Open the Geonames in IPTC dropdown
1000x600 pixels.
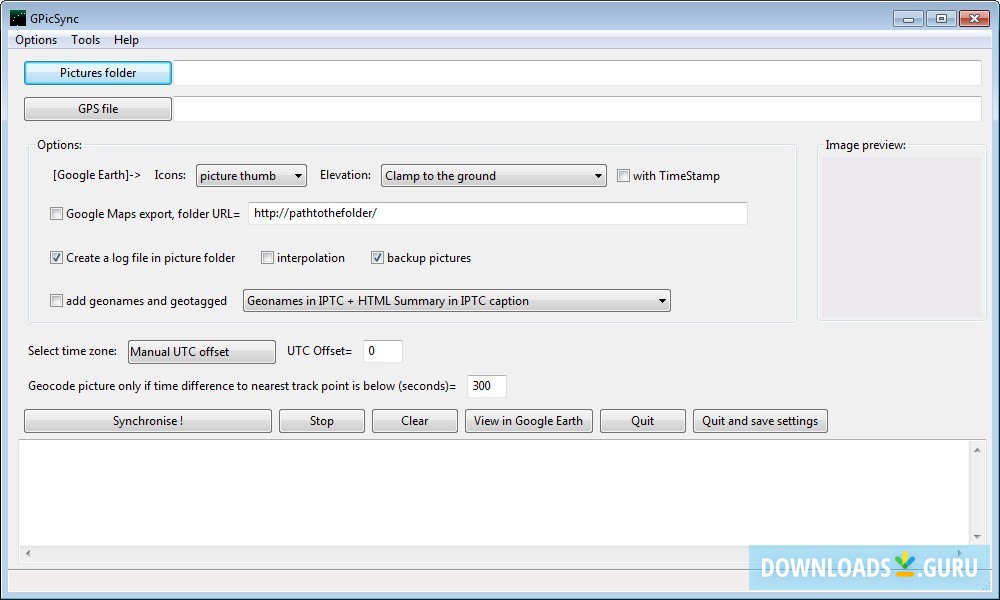point(457,300)
